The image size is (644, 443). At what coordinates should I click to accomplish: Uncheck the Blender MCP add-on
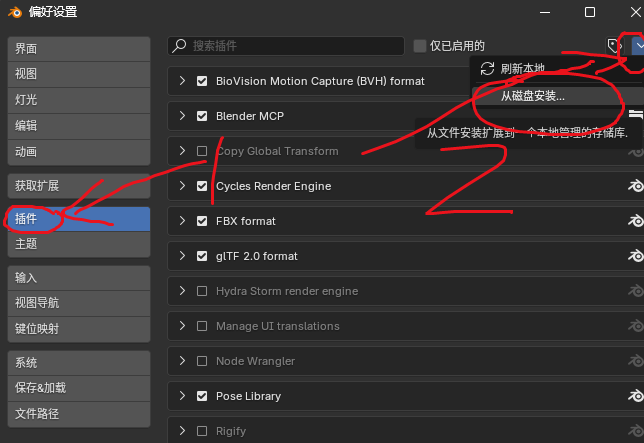pos(202,116)
